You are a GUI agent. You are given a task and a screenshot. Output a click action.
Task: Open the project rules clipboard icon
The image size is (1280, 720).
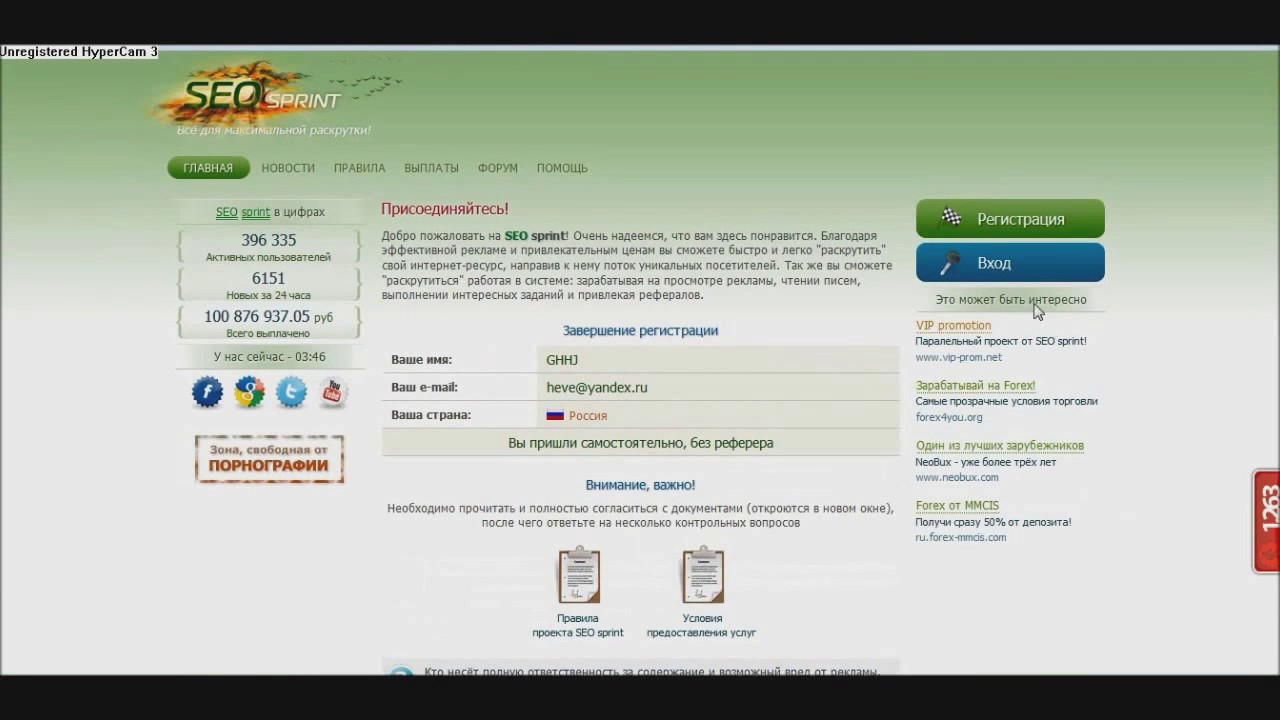[578, 575]
